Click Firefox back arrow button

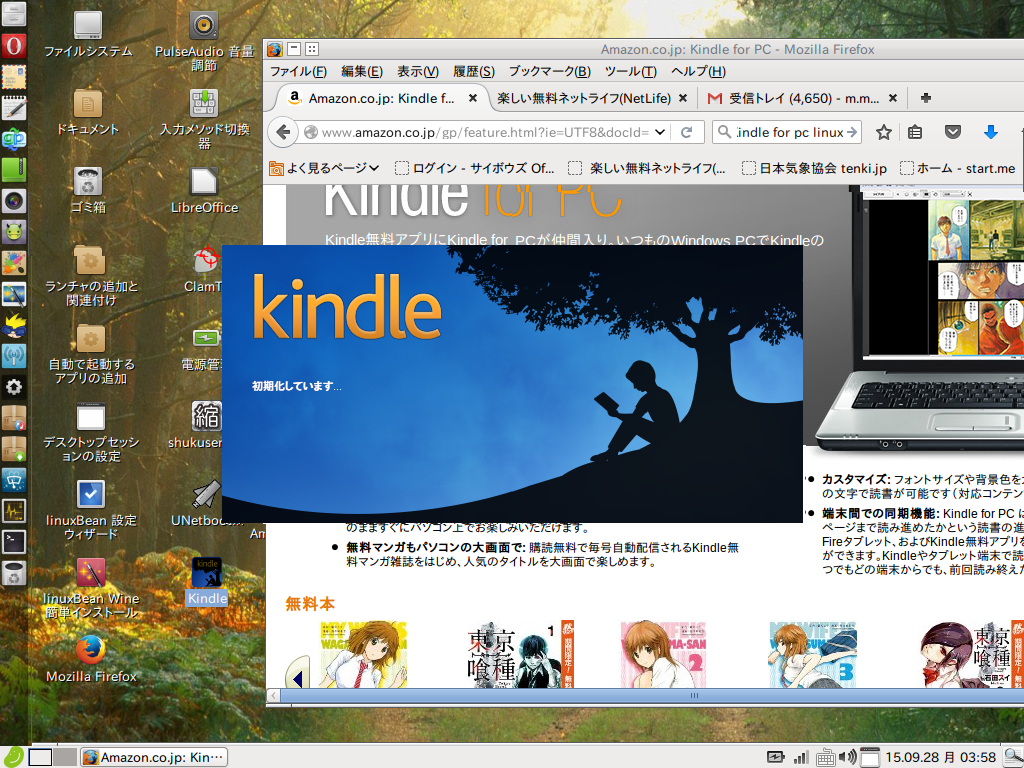[283, 132]
